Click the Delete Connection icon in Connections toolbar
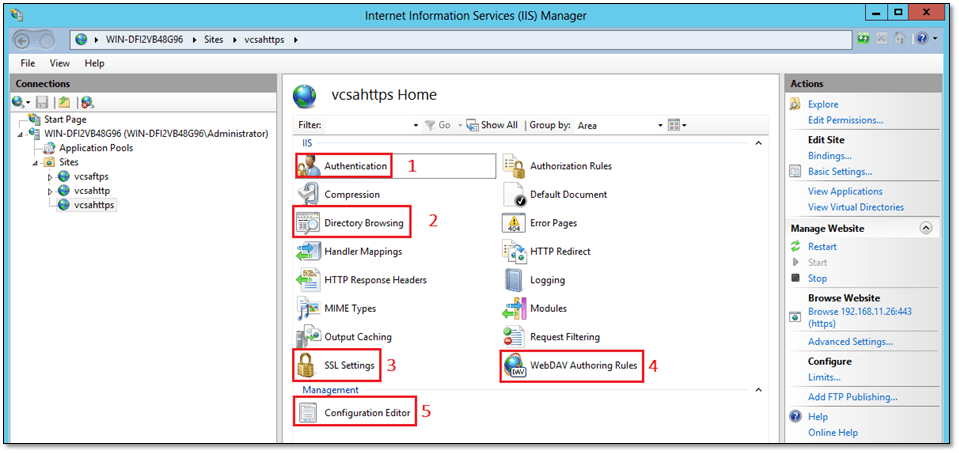Image resolution: width=959 pixels, height=453 pixels. click(87, 103)
